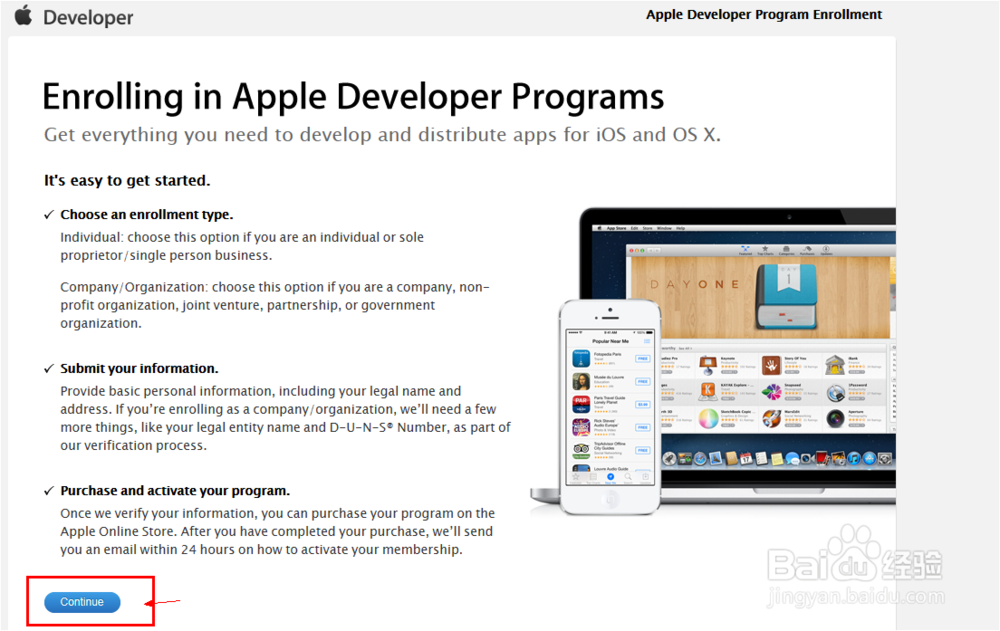Click checkmark beside 'Purchase and activate your program'

coord(48,491)
